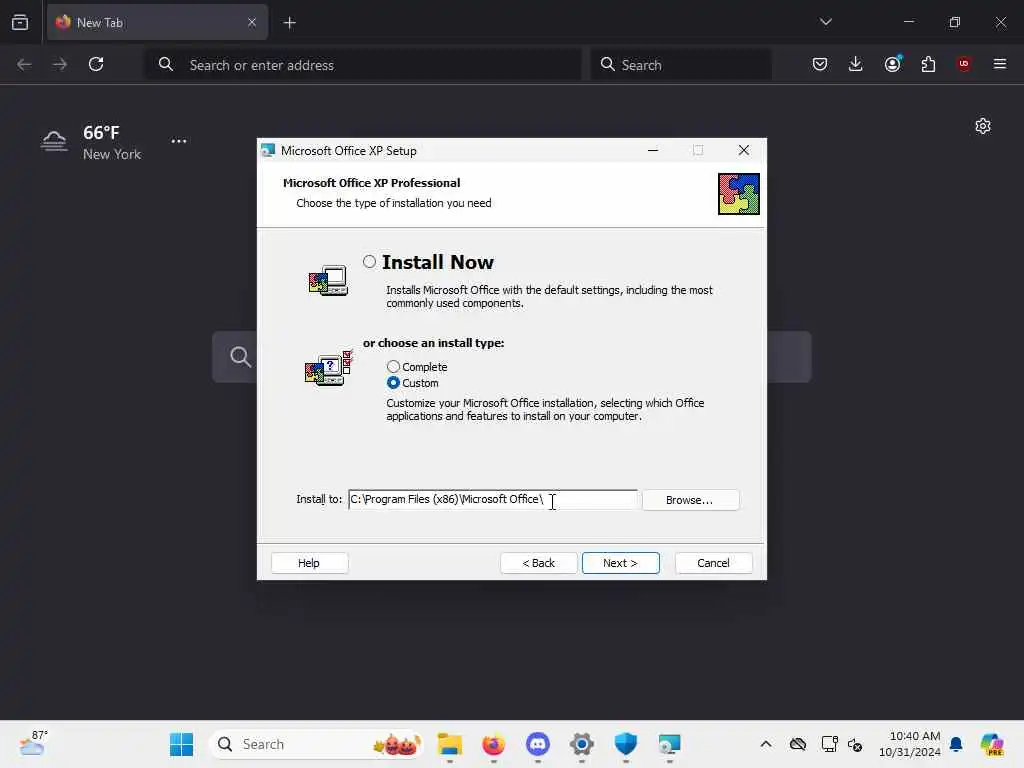
Task: Go back with browser back arrow
Action: (24, 64)
